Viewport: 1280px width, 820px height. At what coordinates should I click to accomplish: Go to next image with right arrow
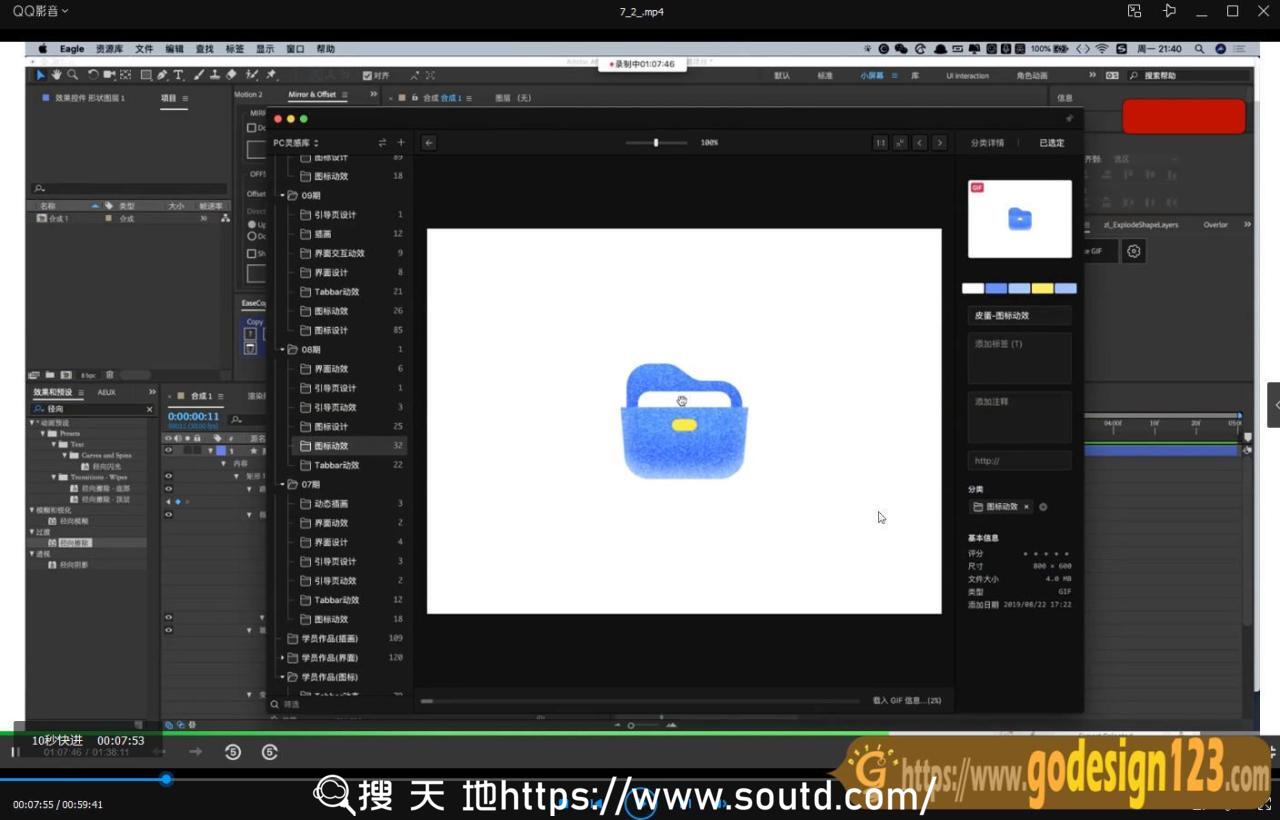[x=939, y=143]
